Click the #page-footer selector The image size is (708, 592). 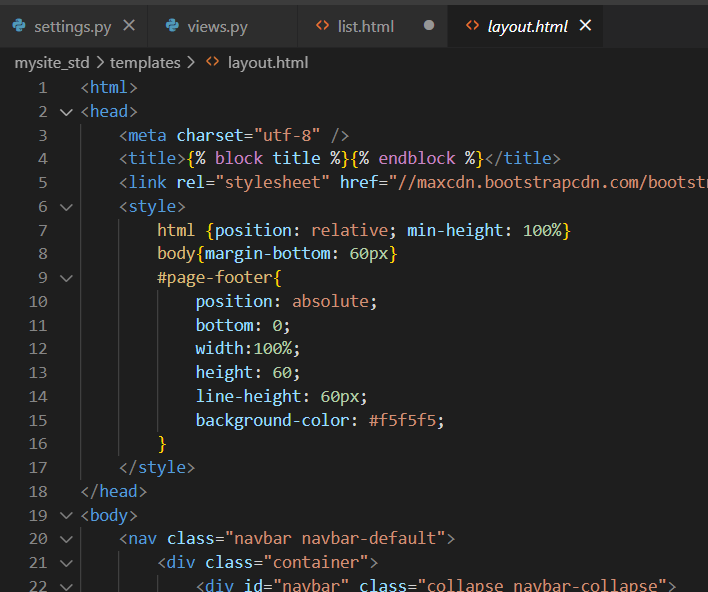coord(215,278)
